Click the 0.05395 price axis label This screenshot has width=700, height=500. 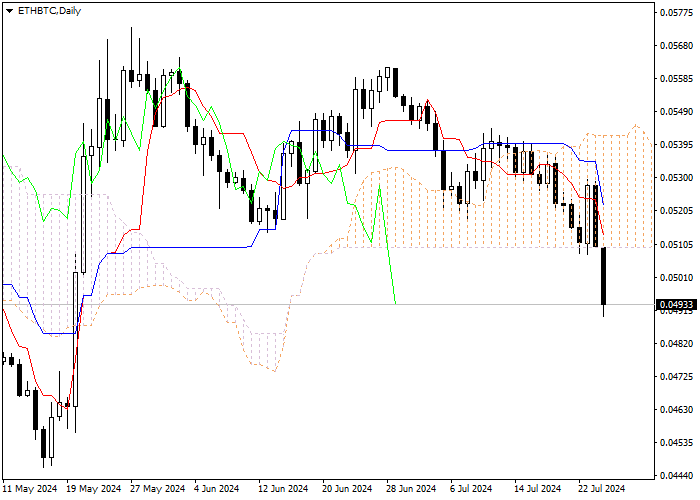click(676, 145)
